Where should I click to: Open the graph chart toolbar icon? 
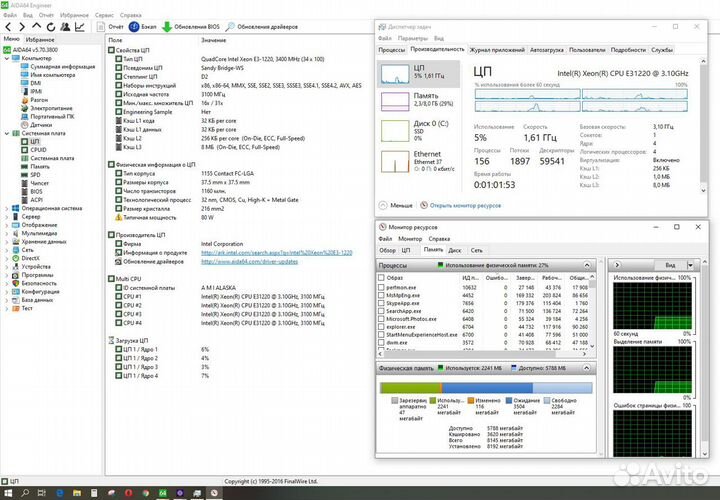80,27
